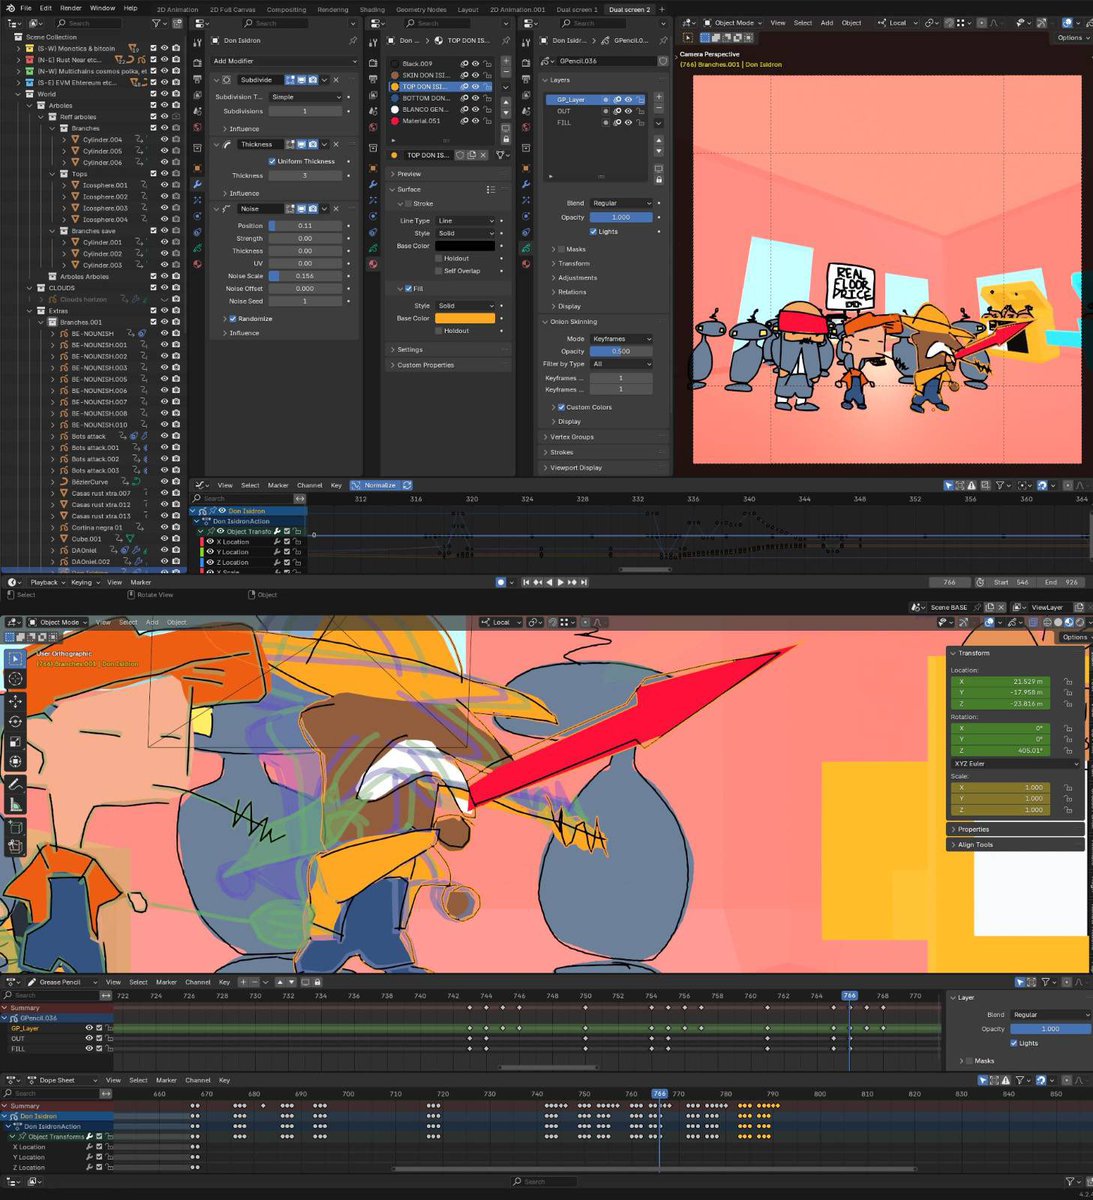This screenshot has height=1200, width=1093.
Task: Open Line Type dropdown set to Line
Action: 465,221
